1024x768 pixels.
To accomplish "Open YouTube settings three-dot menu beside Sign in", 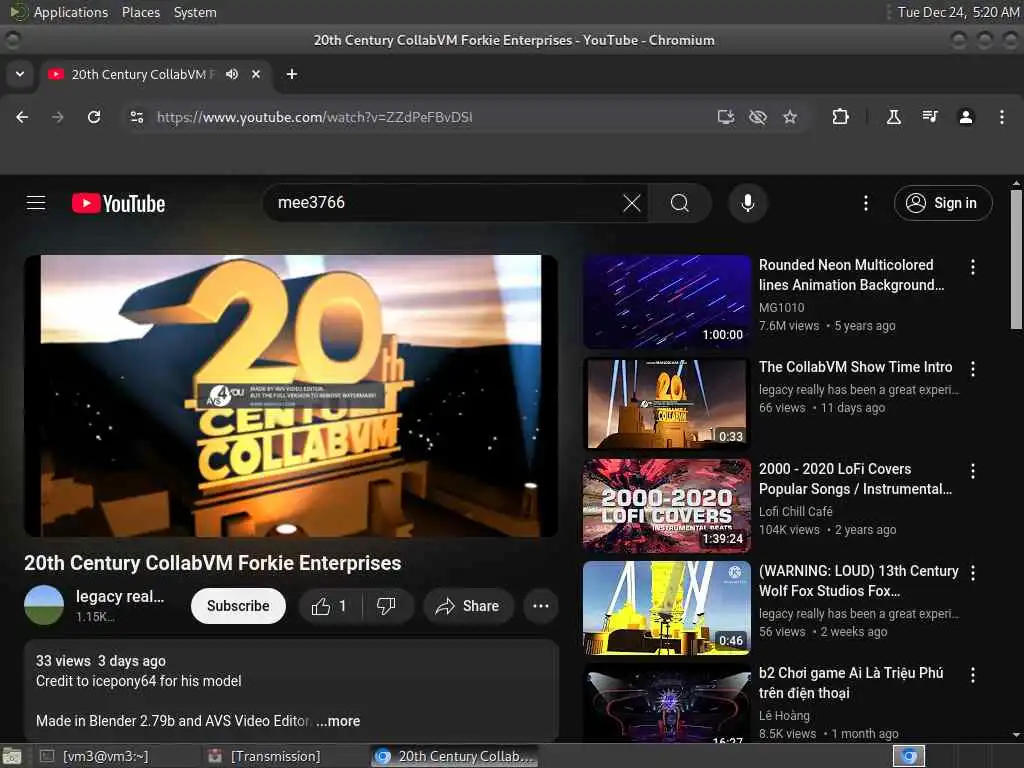I will pyautogui.click(x=866, y=203).
